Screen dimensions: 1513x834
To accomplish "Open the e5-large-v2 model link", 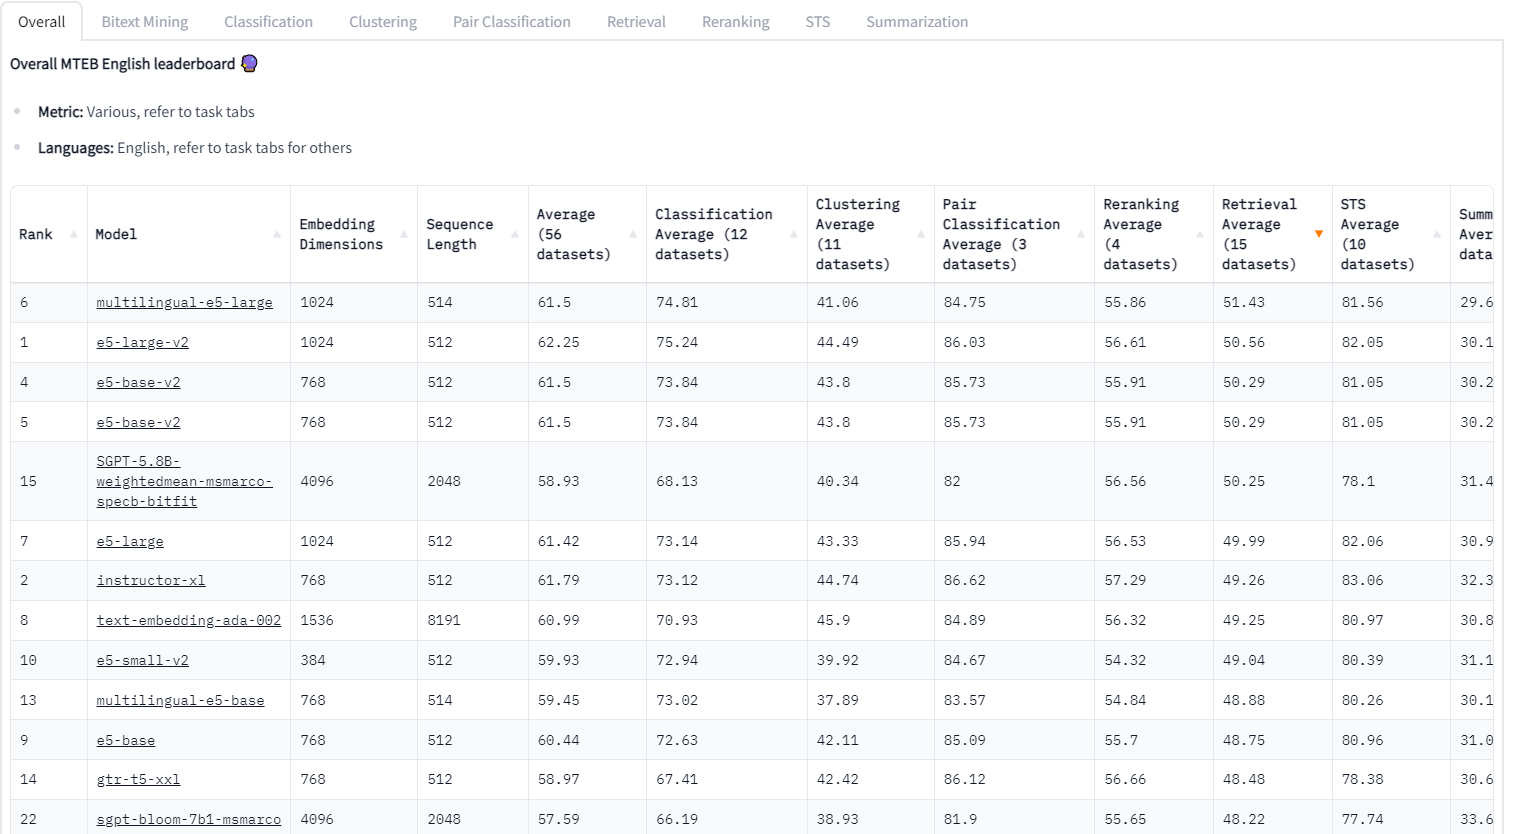I will coord(142,342).
